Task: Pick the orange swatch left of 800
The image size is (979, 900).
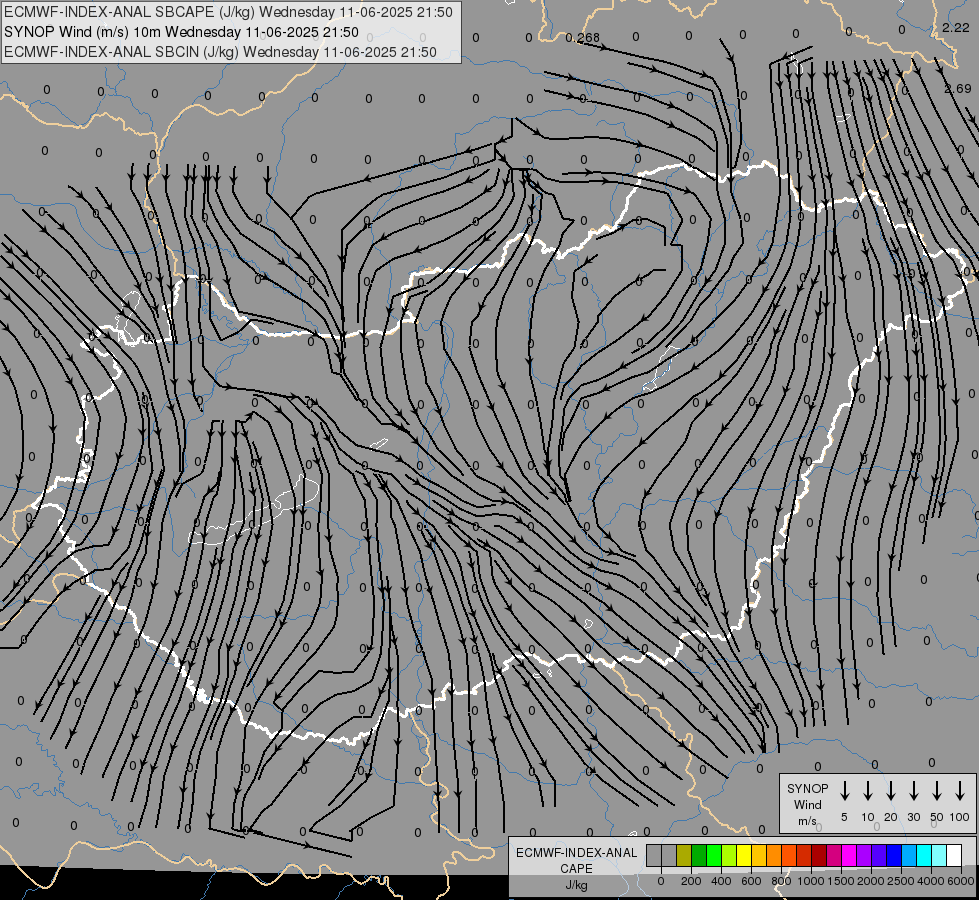Action: click(x=774, y=855)
